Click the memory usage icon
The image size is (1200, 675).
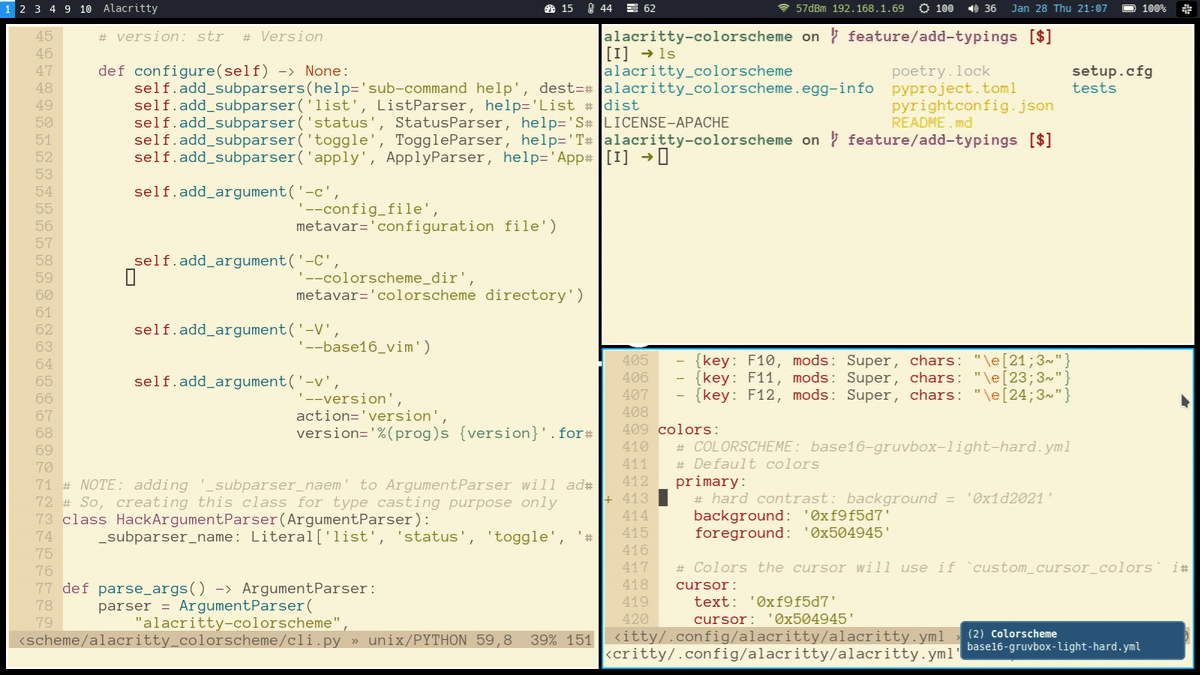(x=632, y=8)
